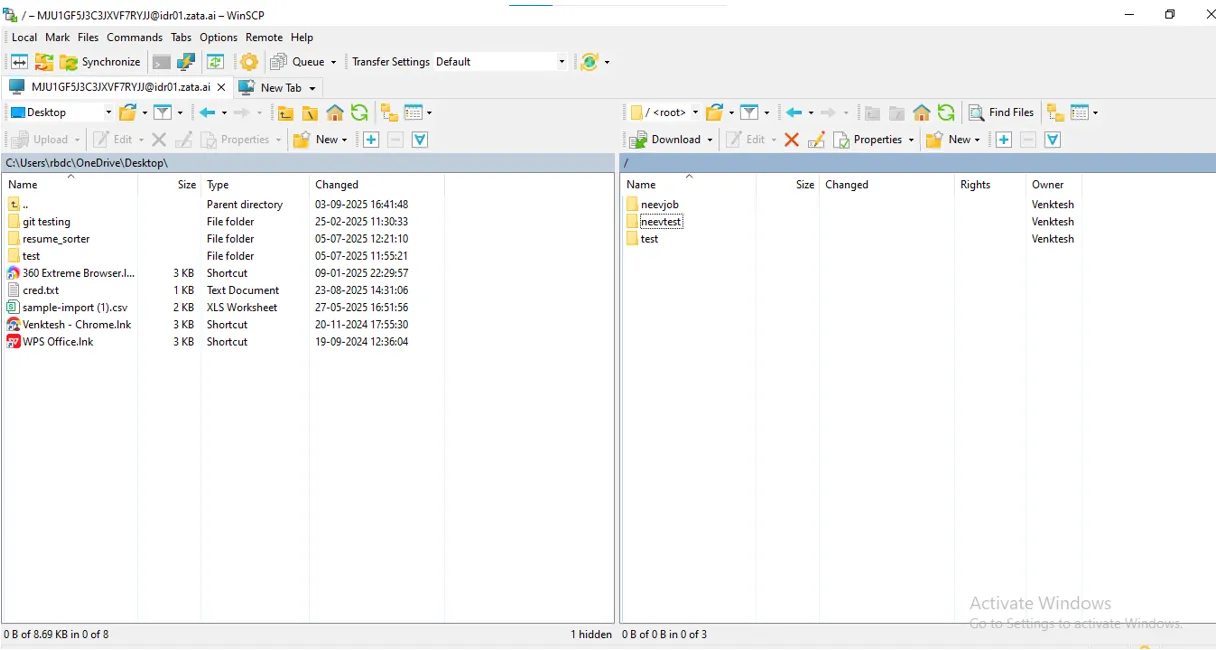Expand the remote Properties dropdown arrow
The width and height of the screenshot is (1216, 650).
[x=911, y=140]
